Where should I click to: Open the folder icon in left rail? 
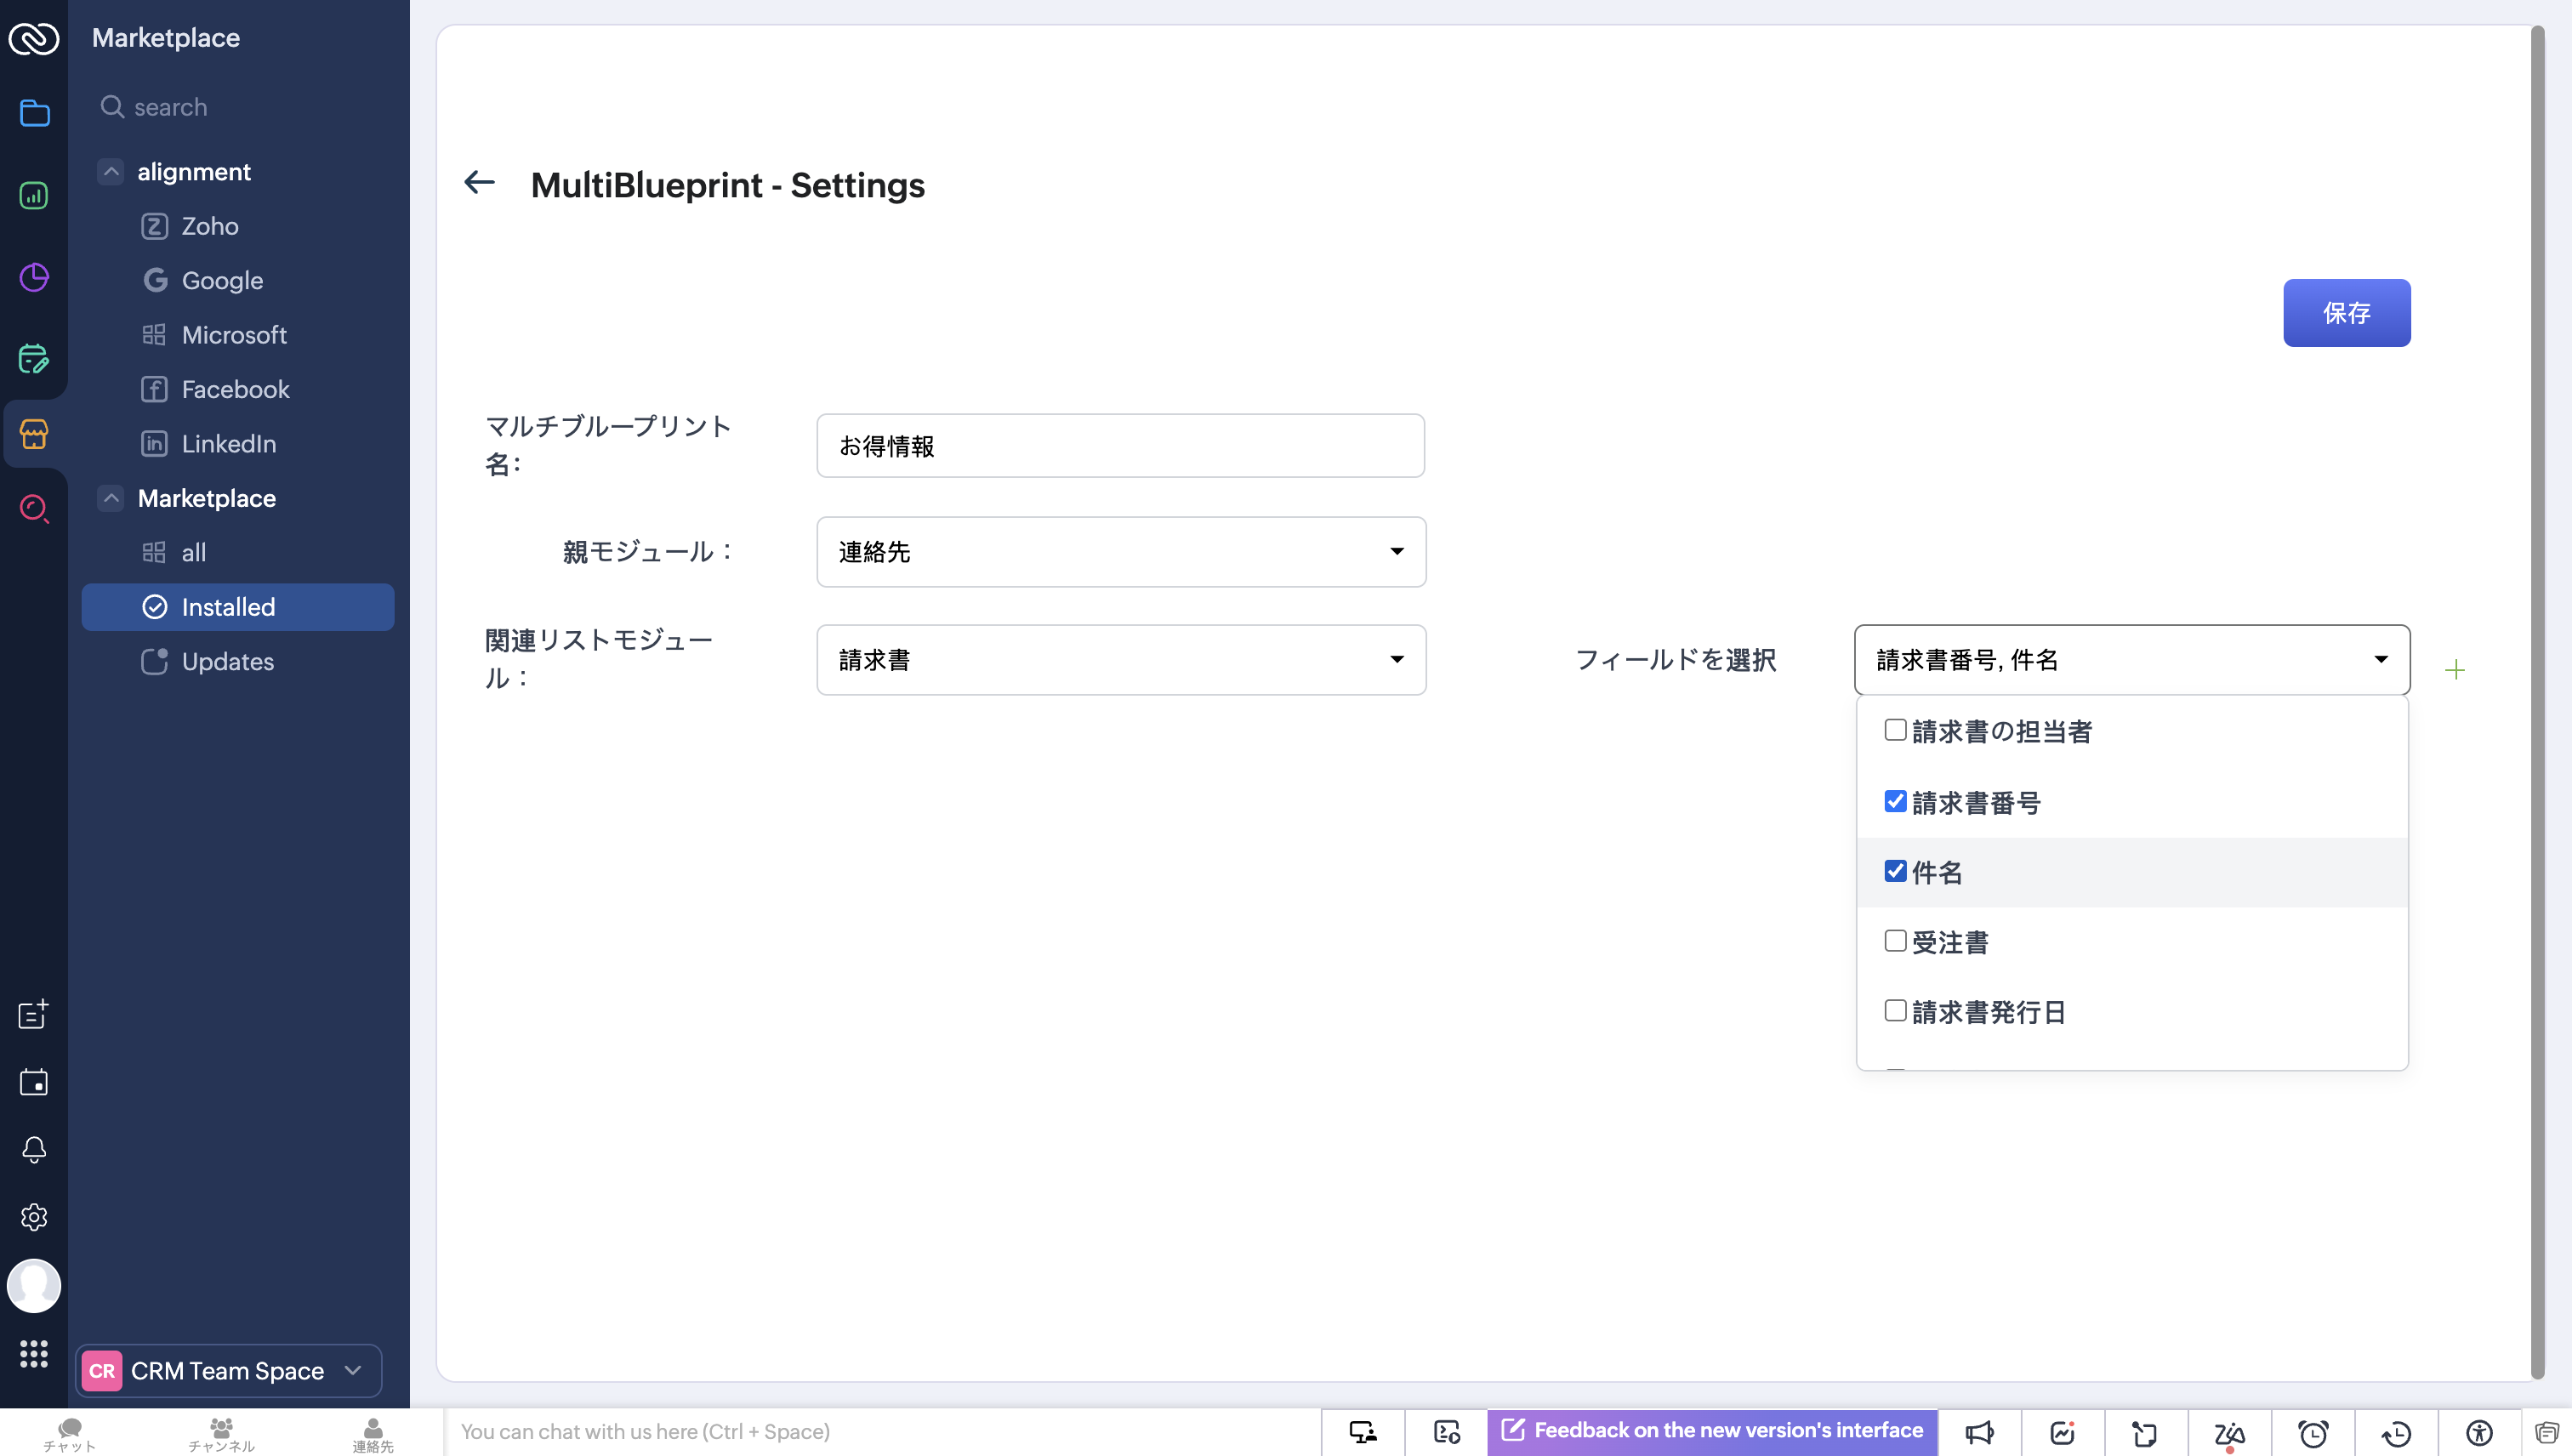point(34,113)
